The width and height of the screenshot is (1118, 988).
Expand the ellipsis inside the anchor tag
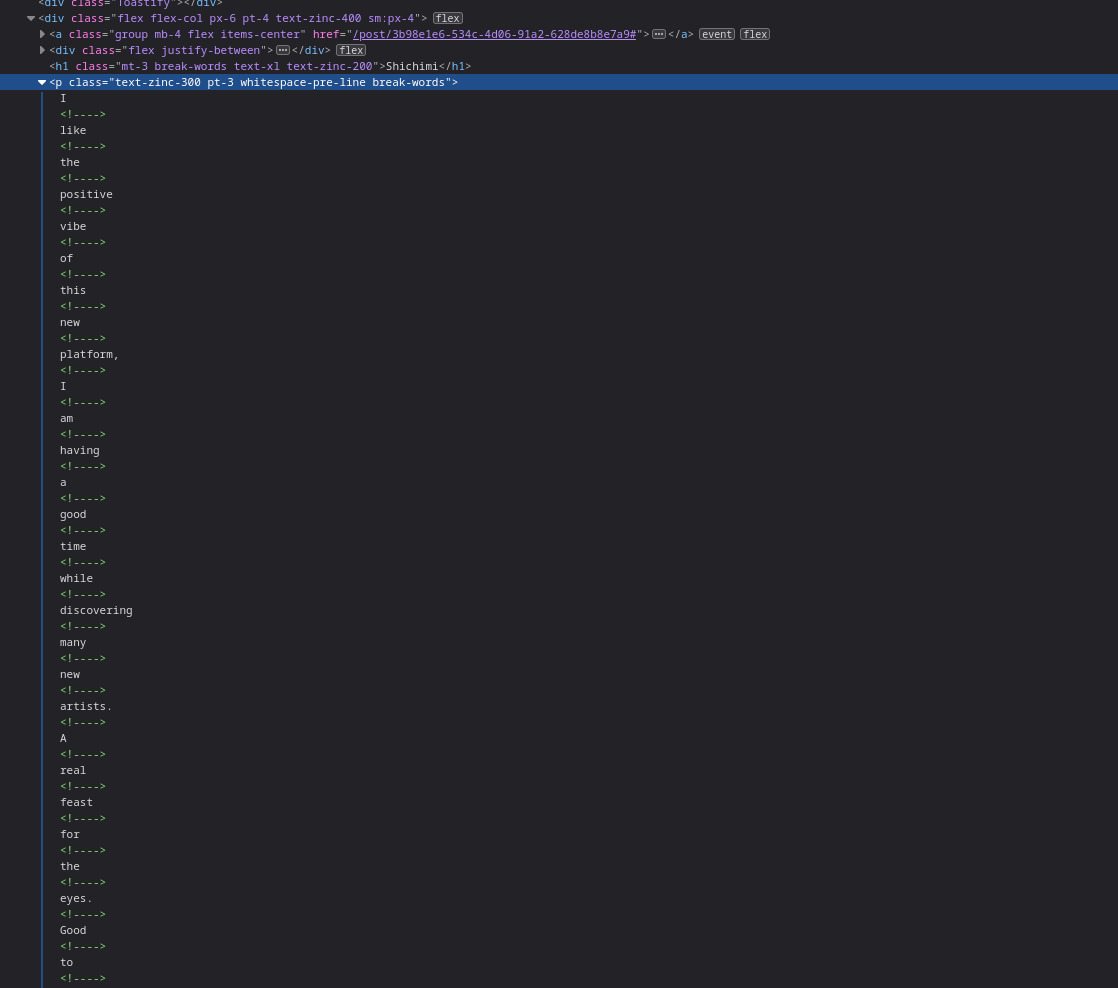(x=659, y=34)
